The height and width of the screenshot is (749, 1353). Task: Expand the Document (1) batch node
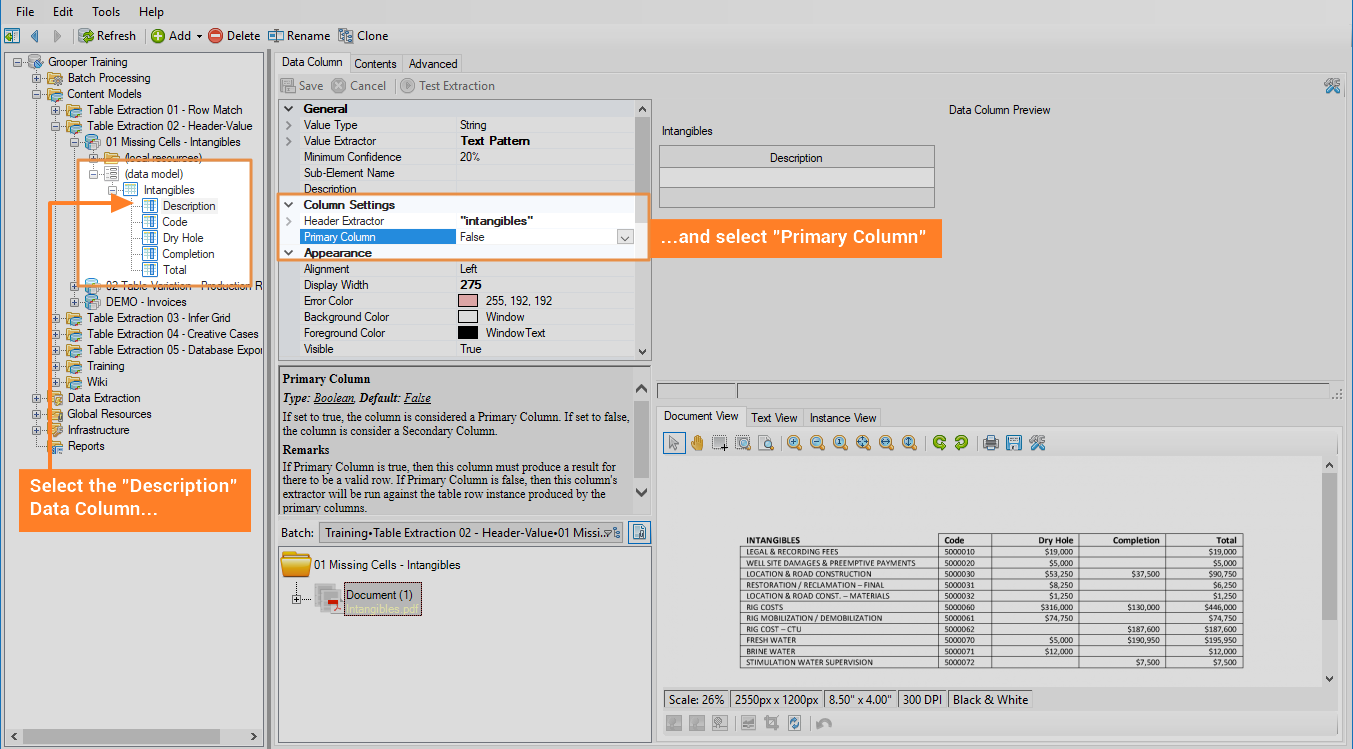[x=296, y=599]
